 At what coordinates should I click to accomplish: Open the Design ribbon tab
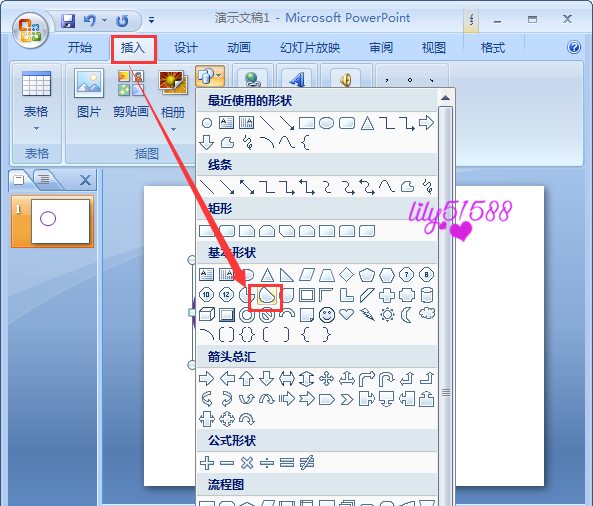pos(186,48)
